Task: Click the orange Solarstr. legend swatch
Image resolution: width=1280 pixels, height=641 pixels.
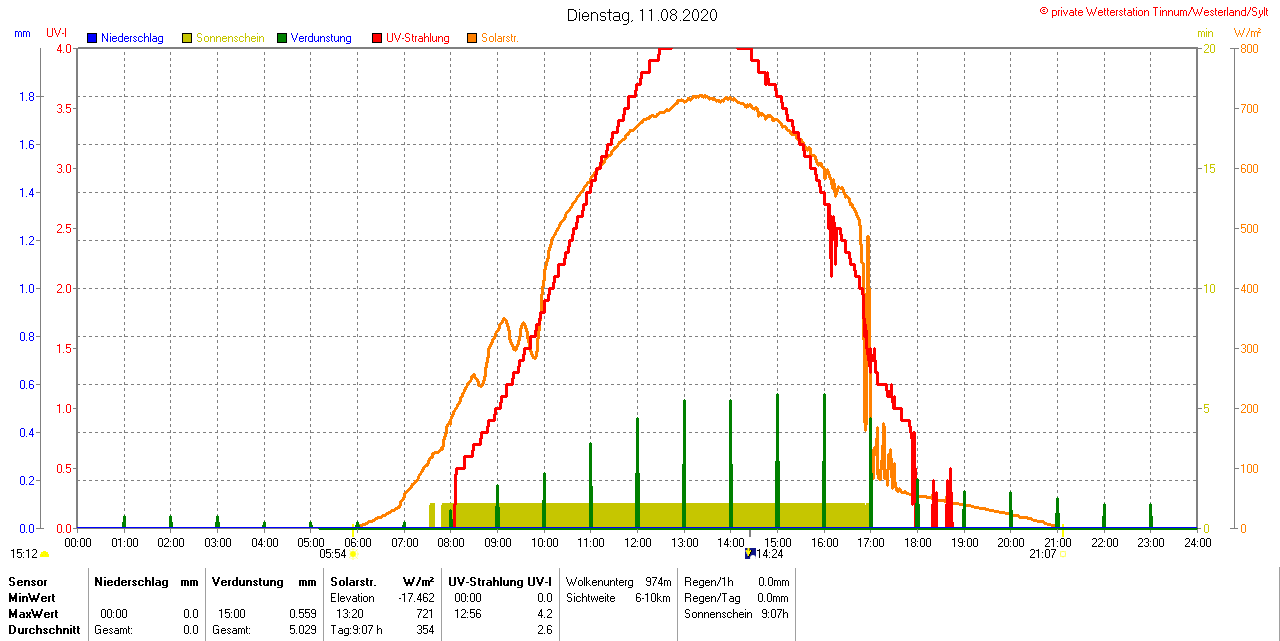Action: [x=472, y=38]
